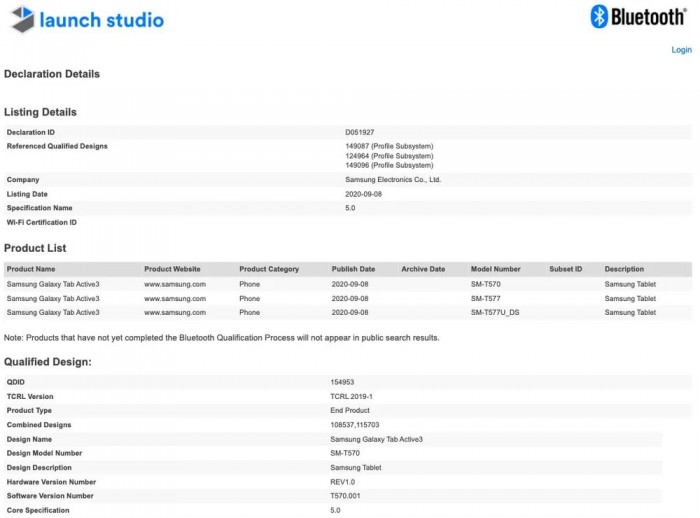Click the Bluetooth logo icon
Image resolution: width=700 pixels, height=518 pixels.
tap(600, 16)
